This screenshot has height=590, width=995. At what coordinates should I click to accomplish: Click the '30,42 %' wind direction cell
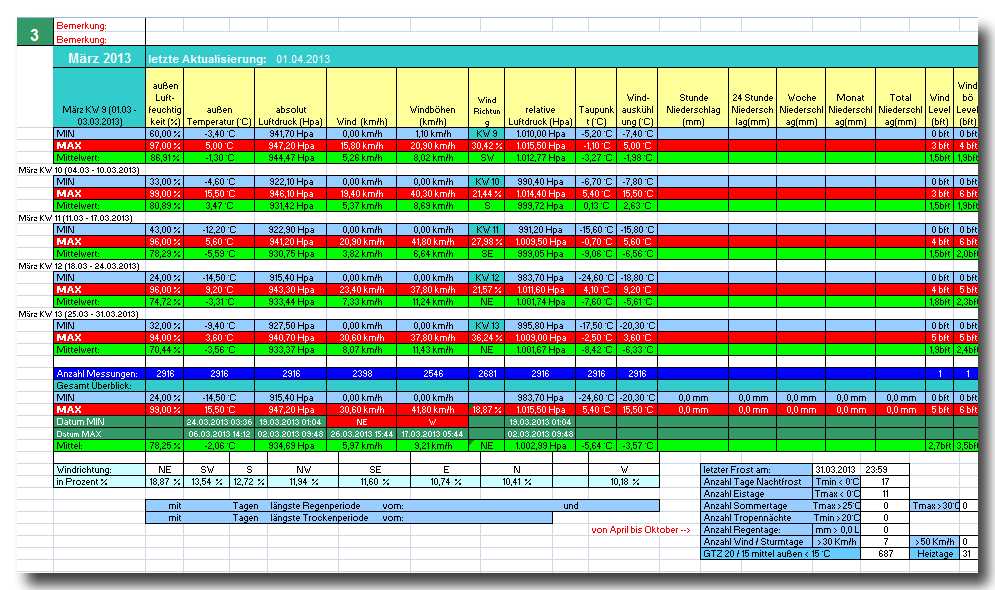coord(487,146)
